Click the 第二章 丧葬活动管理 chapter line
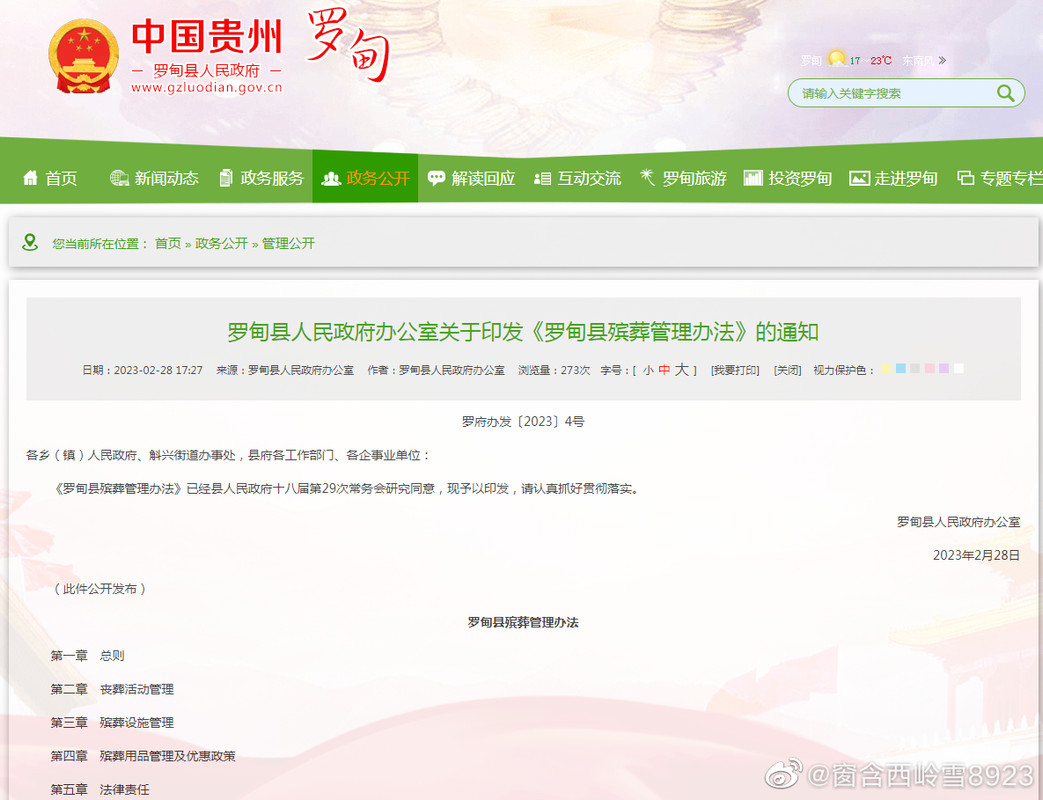Viewport: 1043px width, 800px height. [x=112, y=690]
